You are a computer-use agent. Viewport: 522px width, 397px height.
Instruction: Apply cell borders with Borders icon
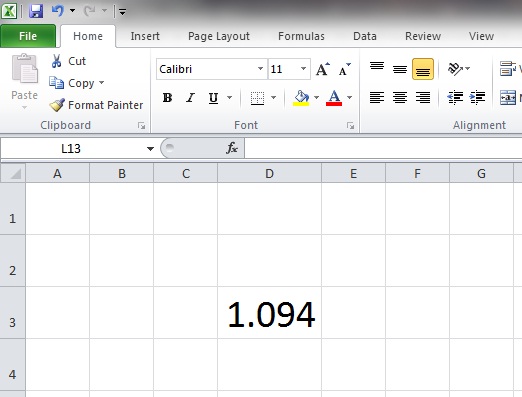257,98
